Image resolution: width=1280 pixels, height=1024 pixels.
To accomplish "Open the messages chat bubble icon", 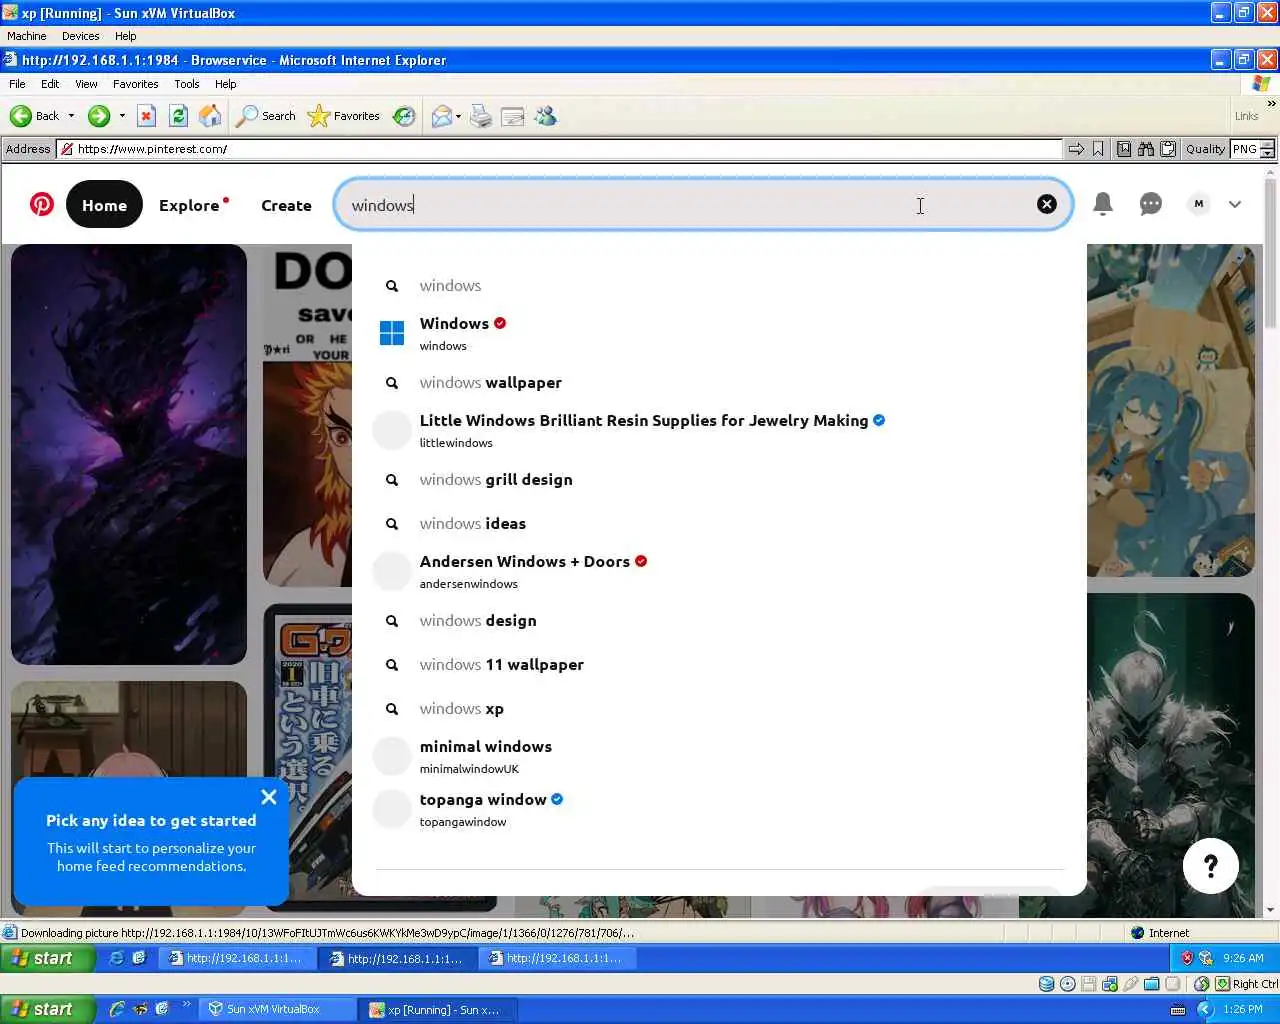I will [1151, 204].
